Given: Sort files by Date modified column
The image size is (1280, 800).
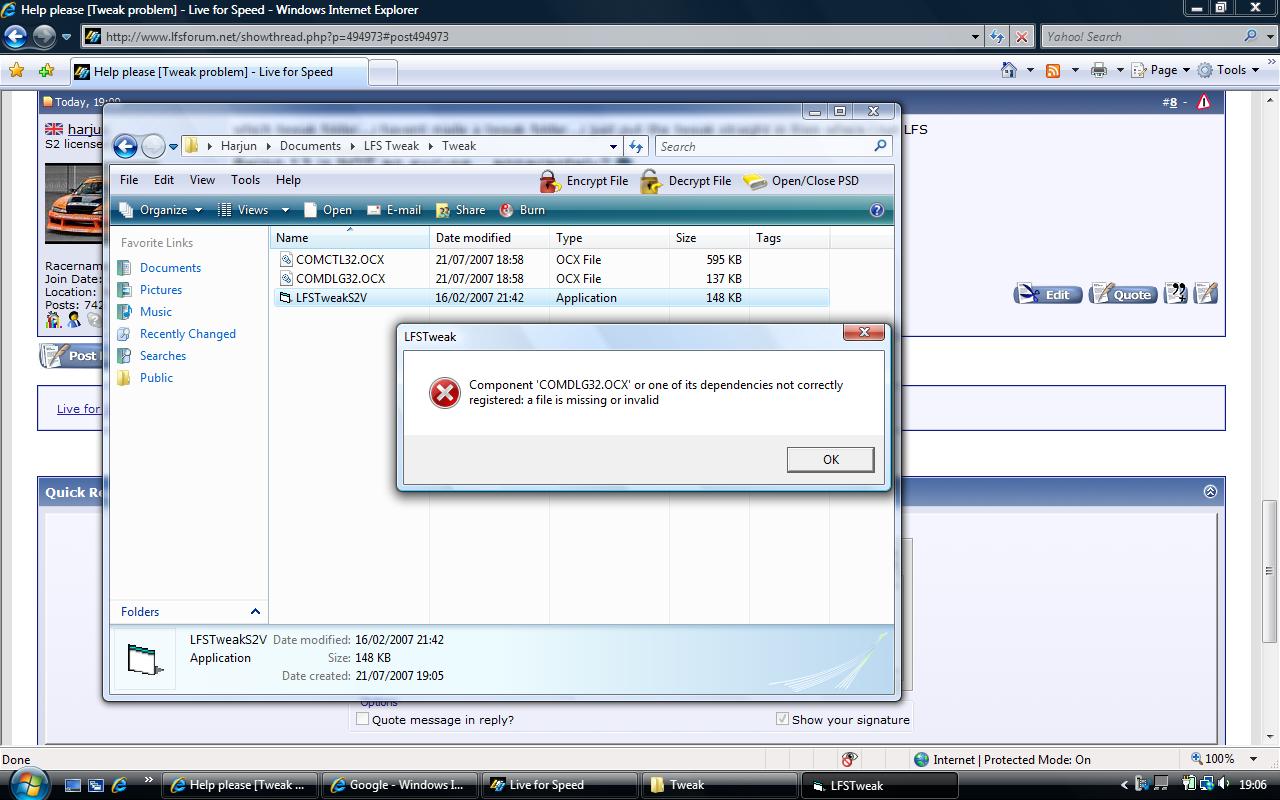Looking at the screenshot, I should (x=489, y=238).
